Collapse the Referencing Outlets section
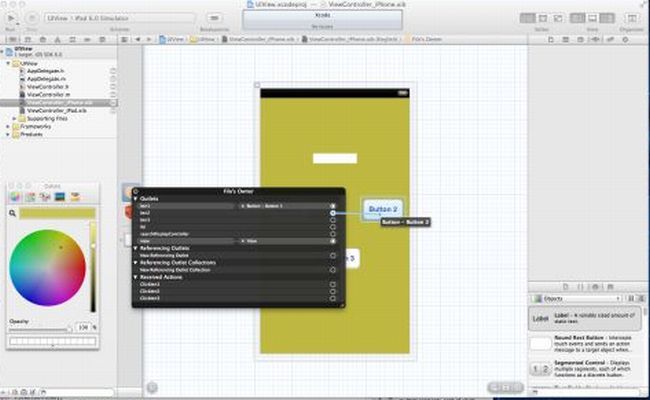The height and width of the screenshot is (400, 650). (x=136, y=248)
